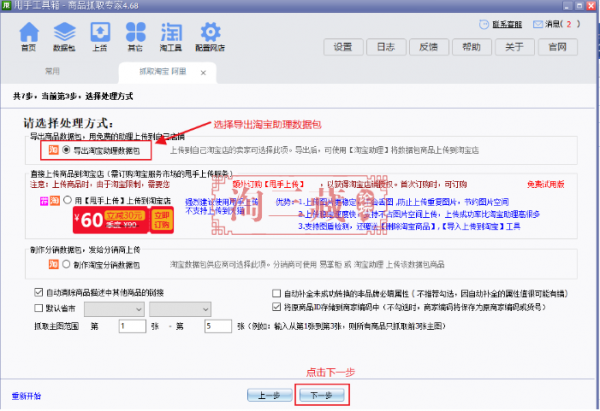
Task: Toggle 将原商品ID存储到商家编码中 checkbox
Action: click(x=276, y=307)
